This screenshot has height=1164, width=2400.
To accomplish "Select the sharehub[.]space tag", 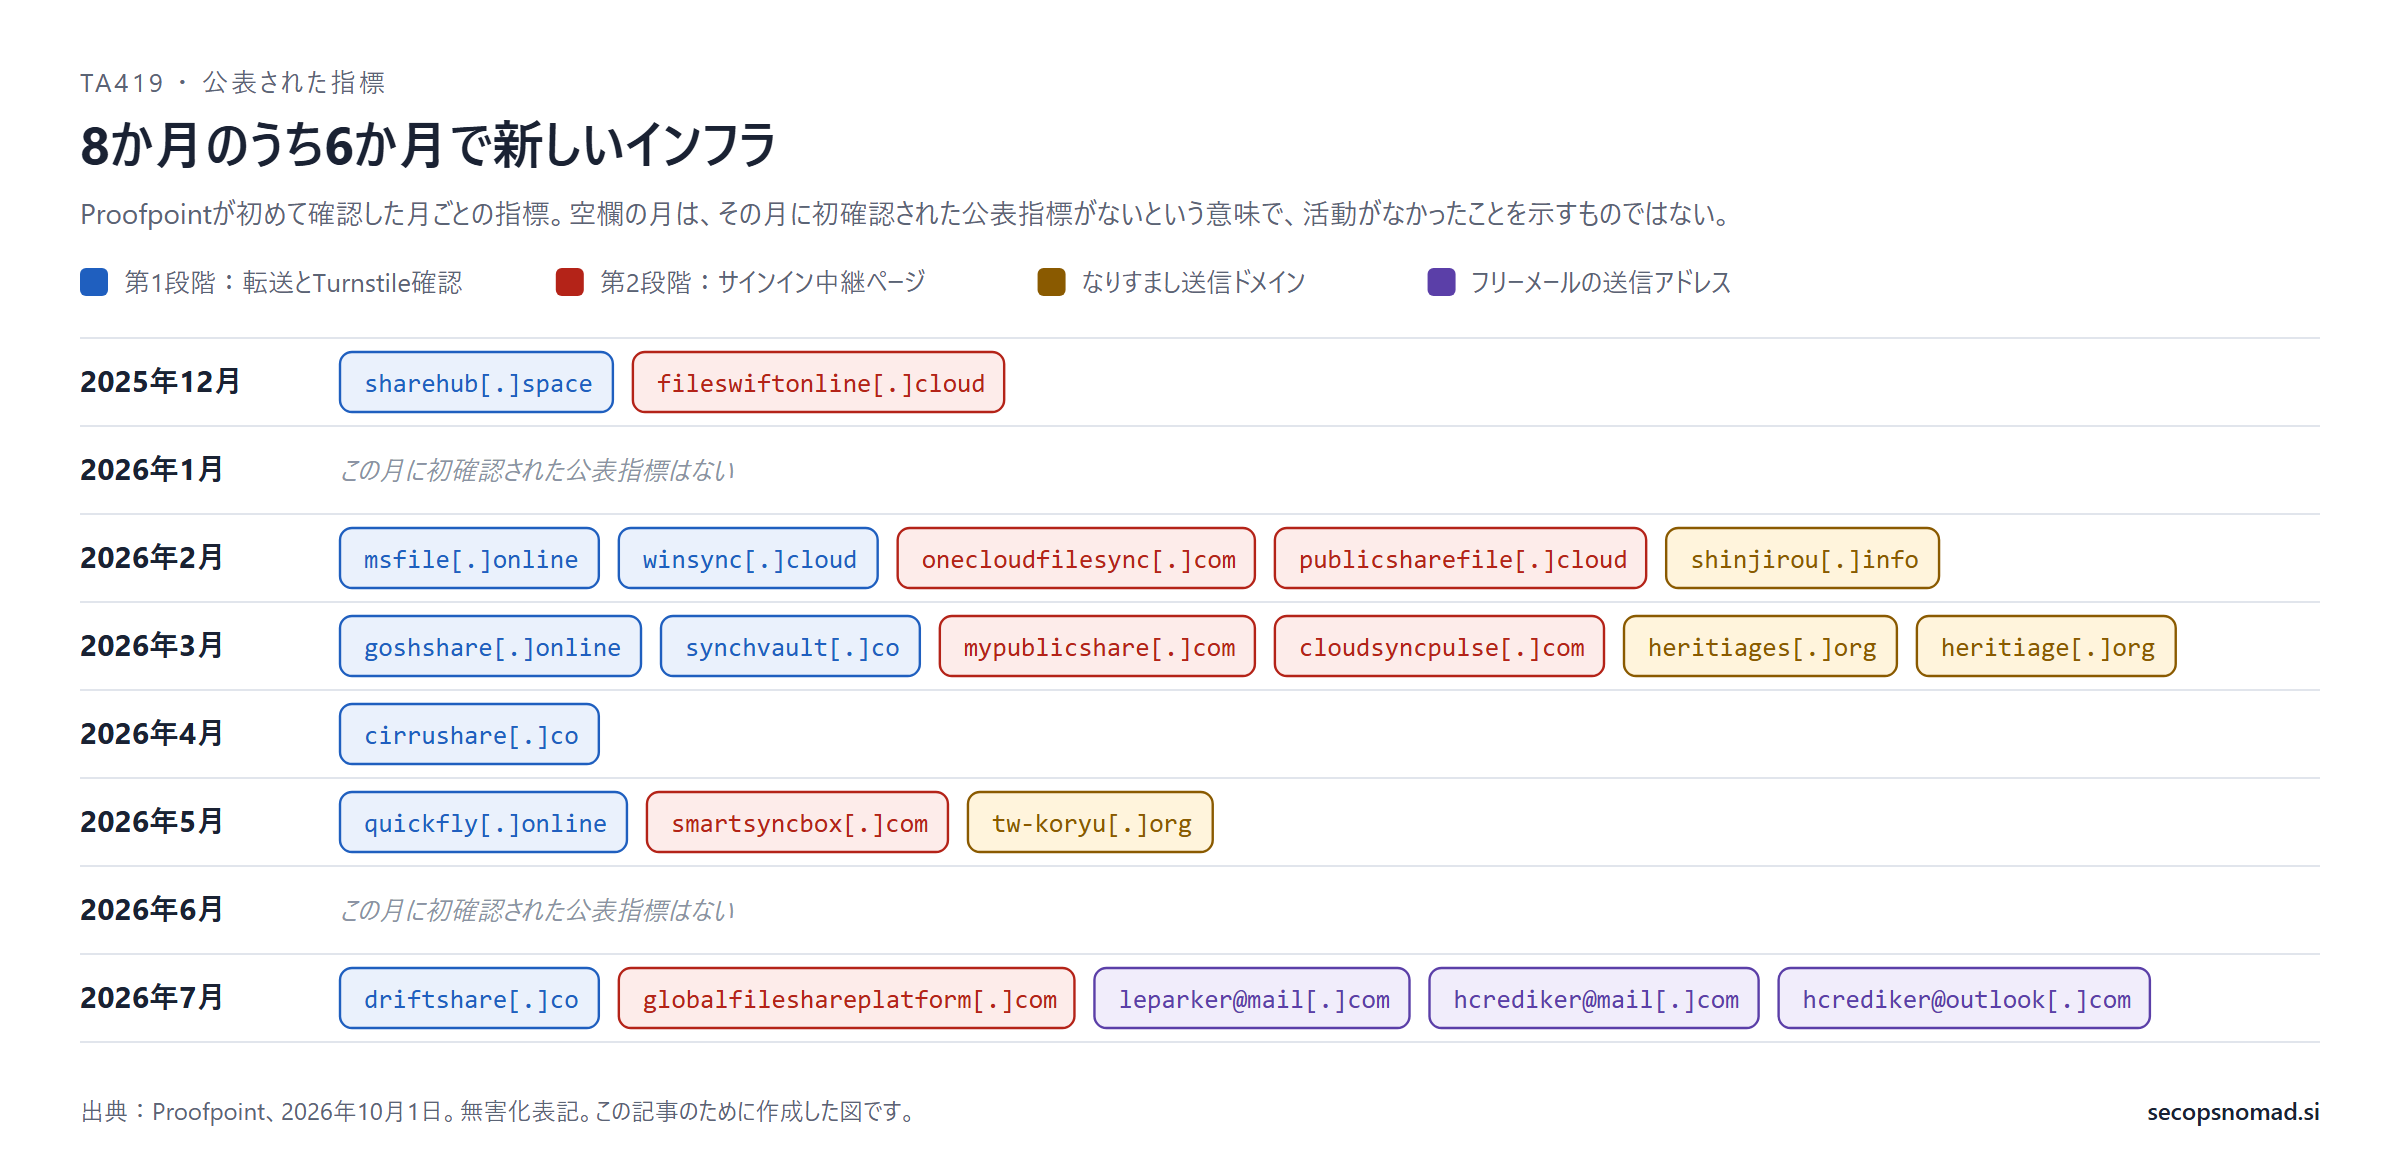I will tap(477, 382).
